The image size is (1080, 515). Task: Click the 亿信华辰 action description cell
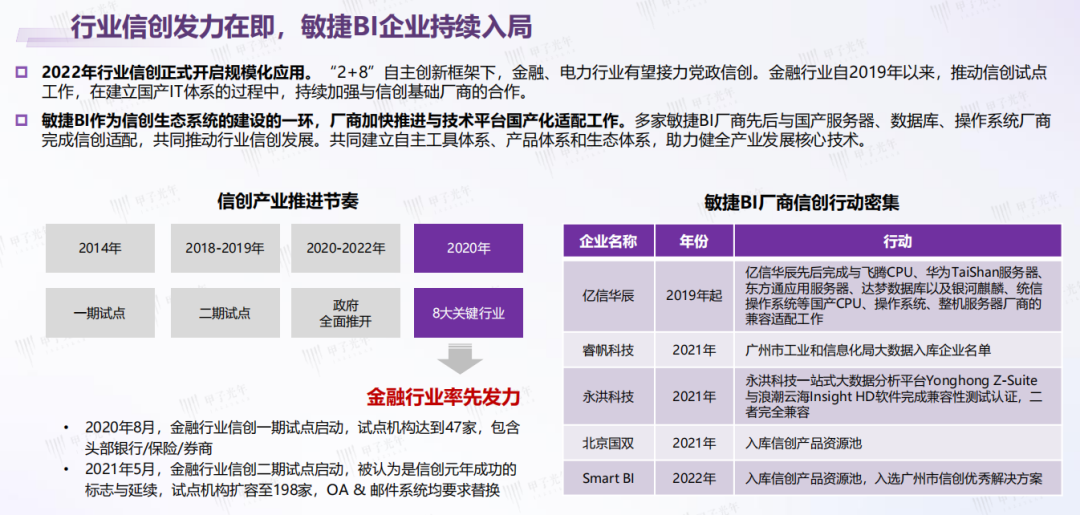coord(897,296)
